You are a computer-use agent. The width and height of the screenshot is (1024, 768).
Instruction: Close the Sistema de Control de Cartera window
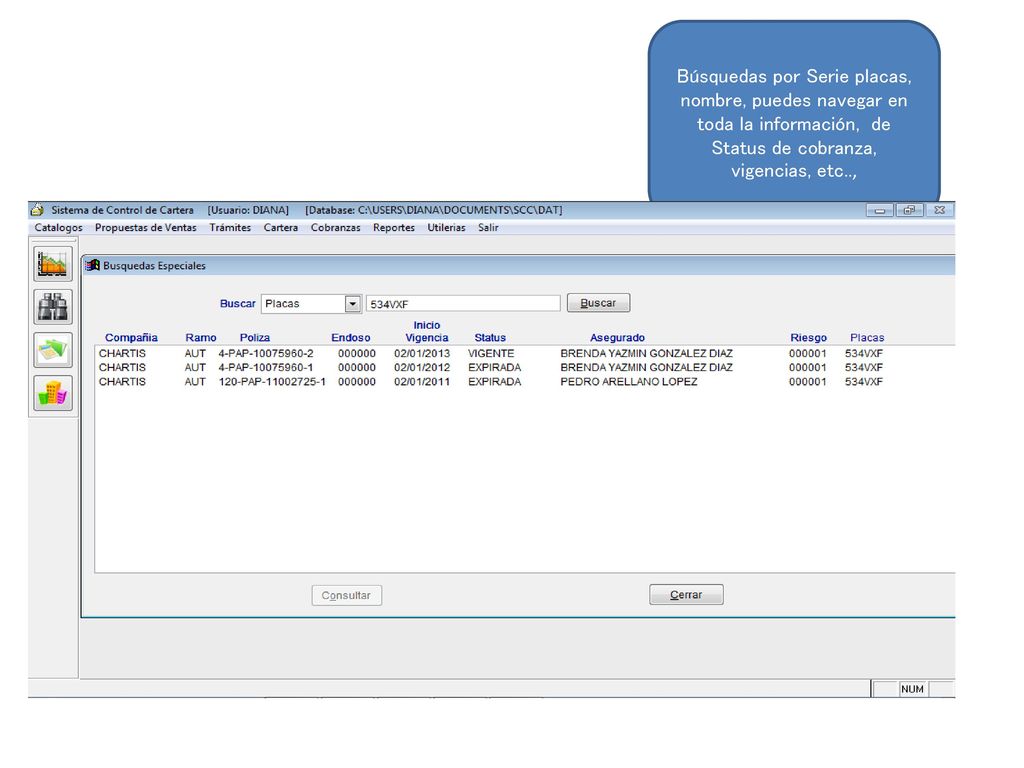coord(939,210)
